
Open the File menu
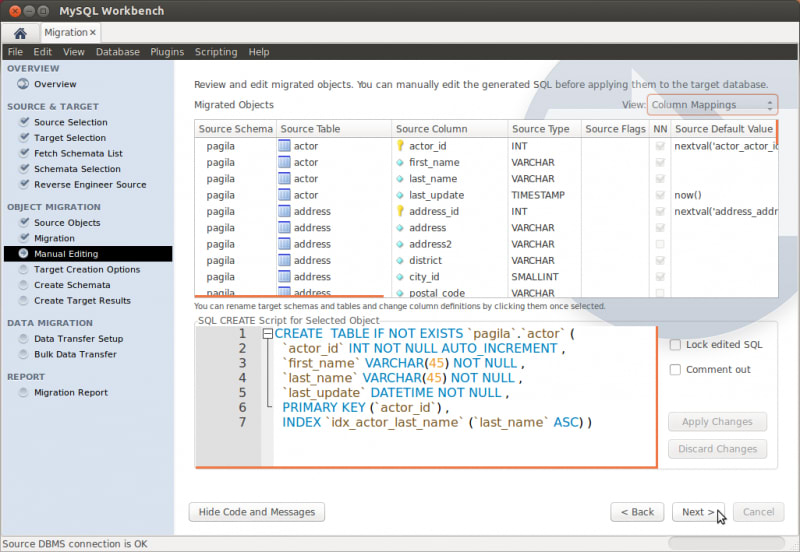tap(15, 52)
